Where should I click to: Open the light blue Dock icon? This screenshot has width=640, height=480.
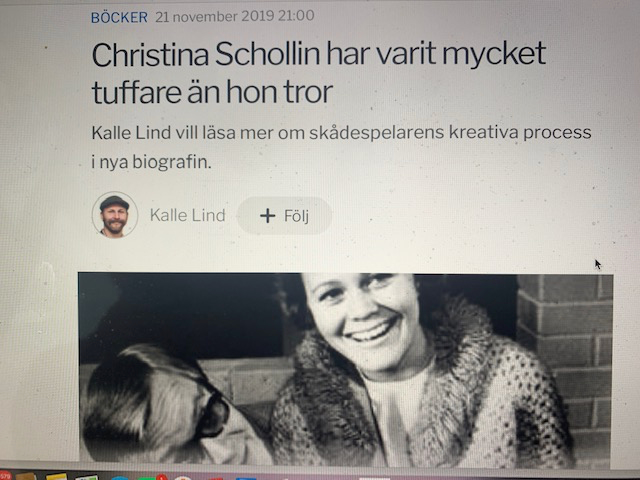point(120,478)
